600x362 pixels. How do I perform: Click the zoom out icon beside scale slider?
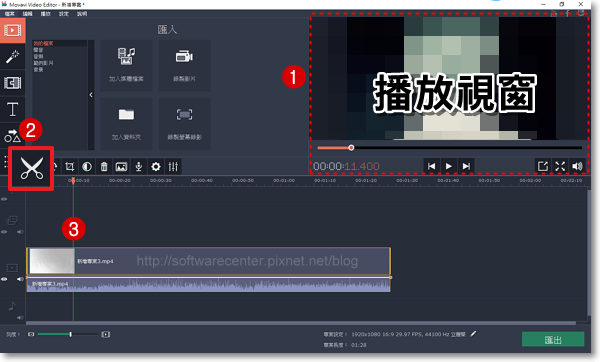click(x=31, y=334)
